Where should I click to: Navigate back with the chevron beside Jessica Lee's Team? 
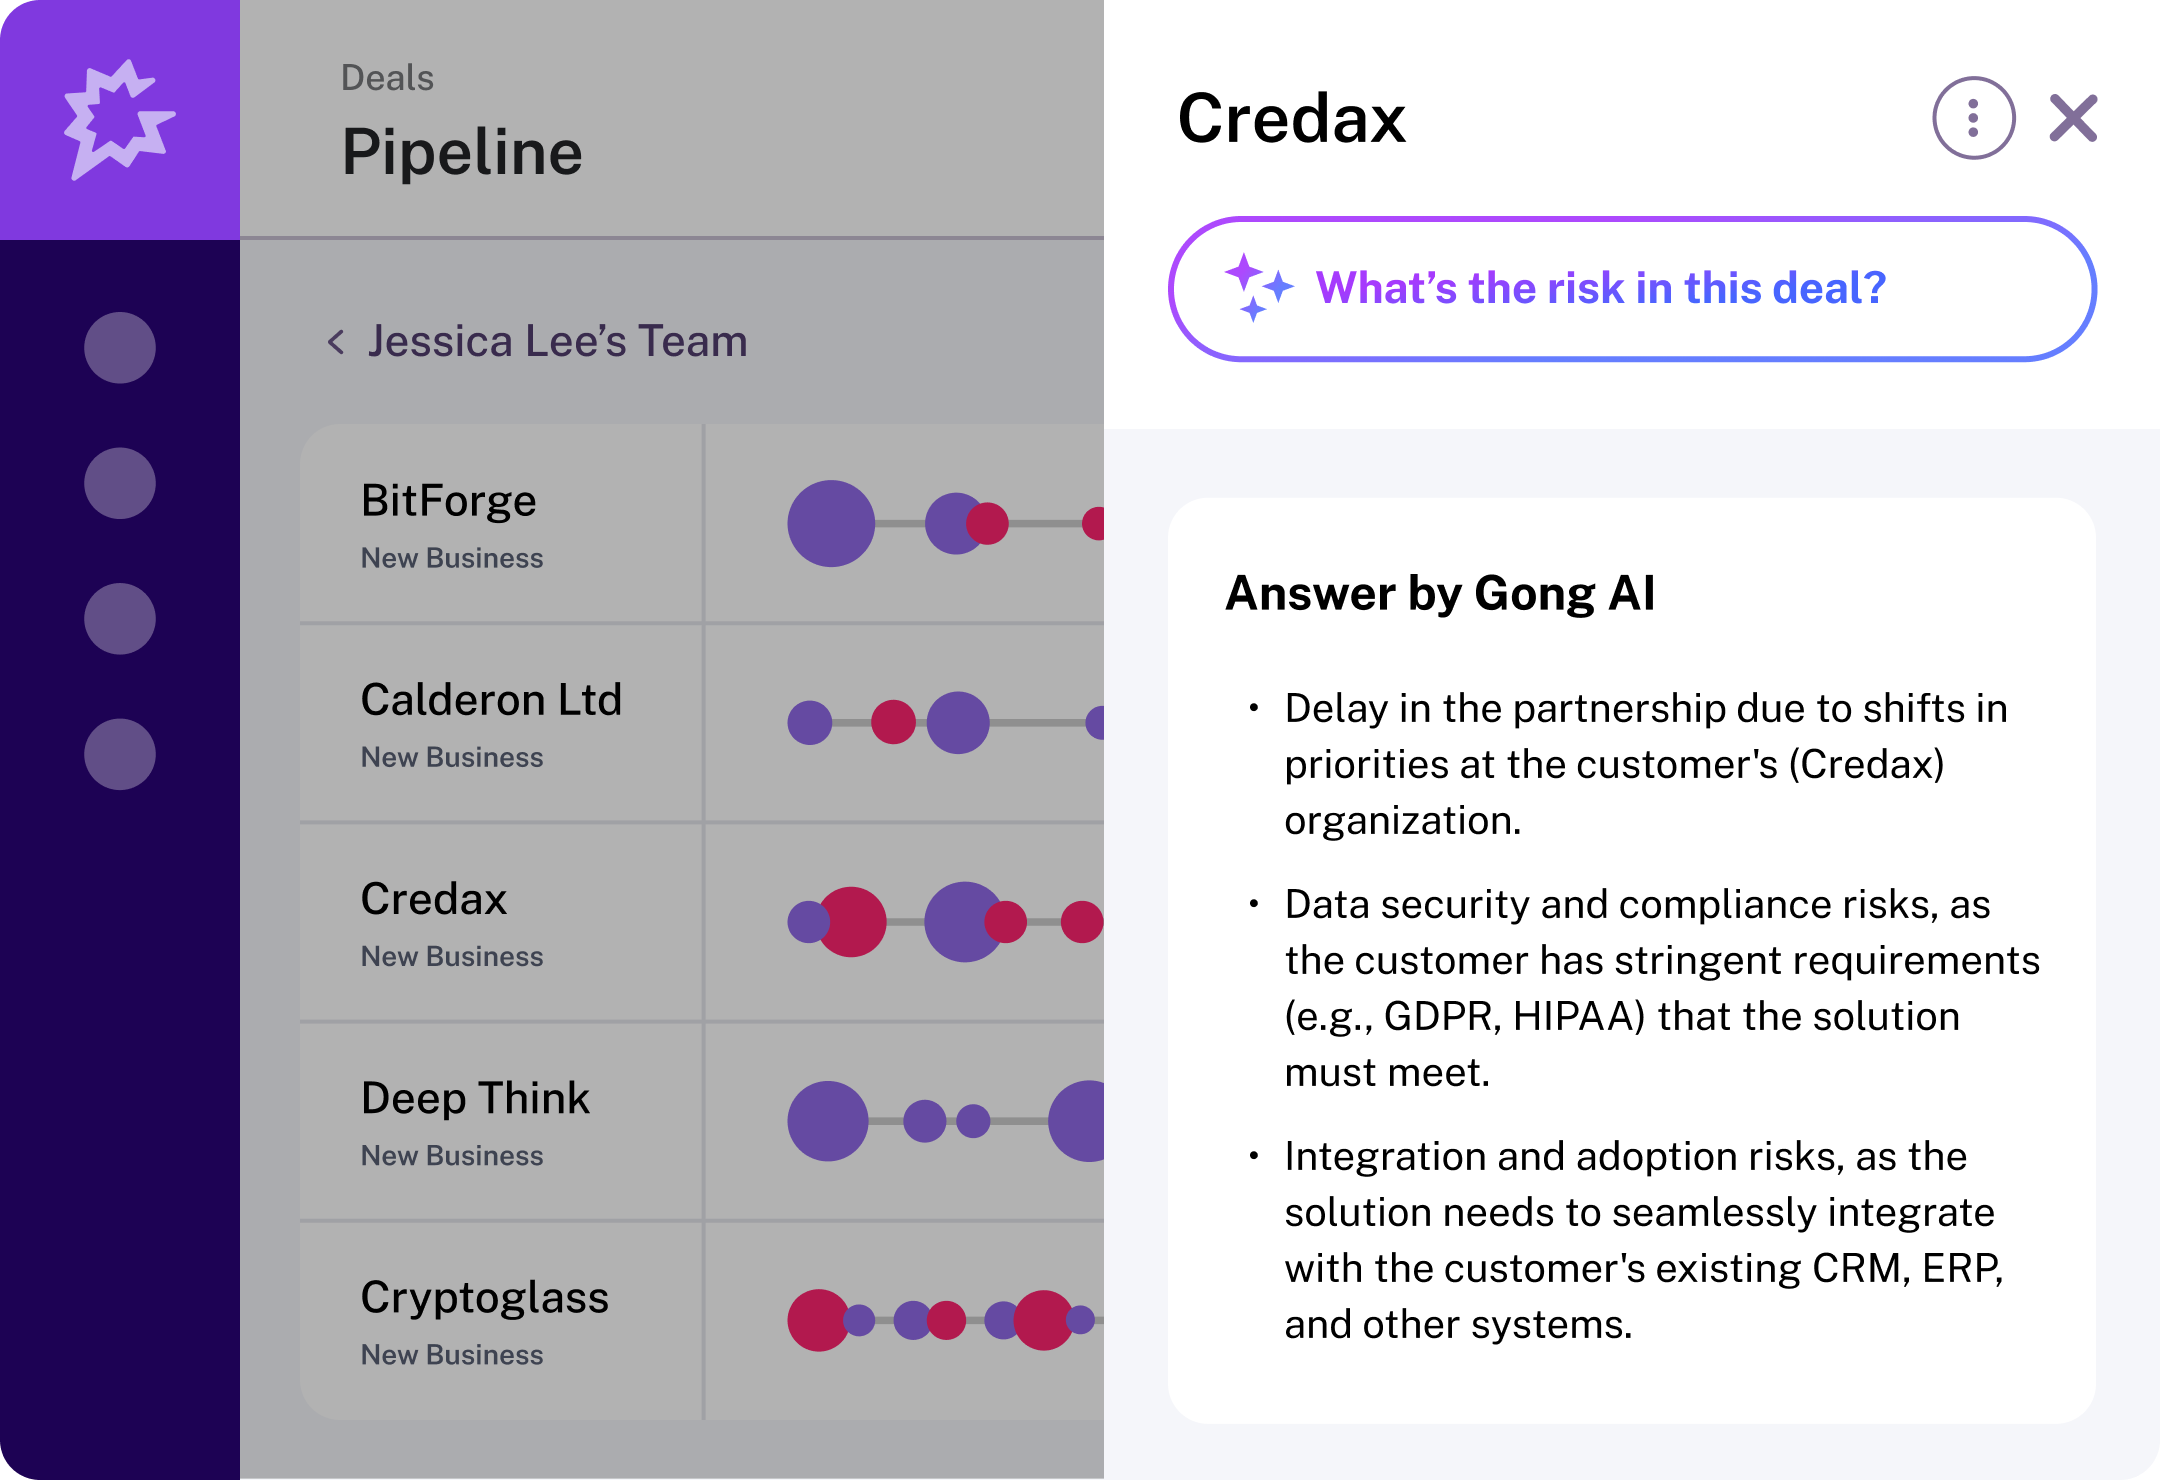point(336,341)
